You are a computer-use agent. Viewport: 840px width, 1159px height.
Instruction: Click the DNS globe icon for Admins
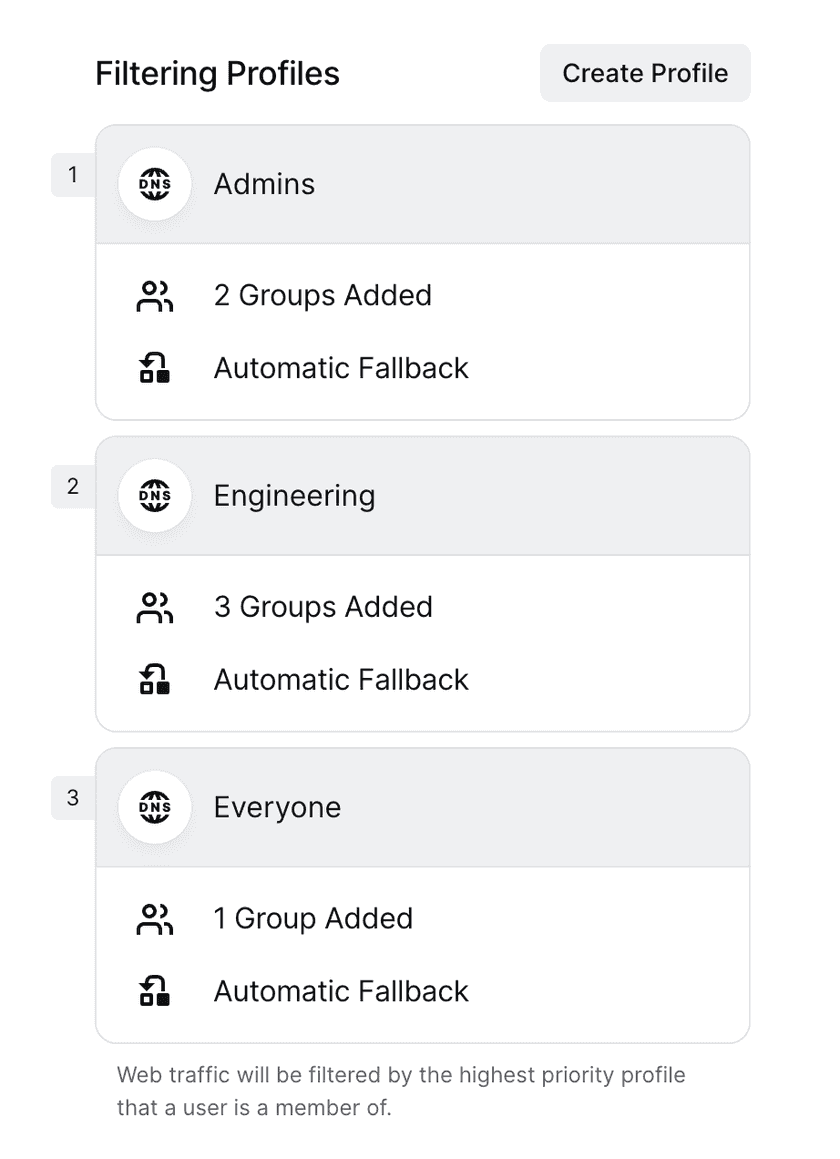point(154,184)
